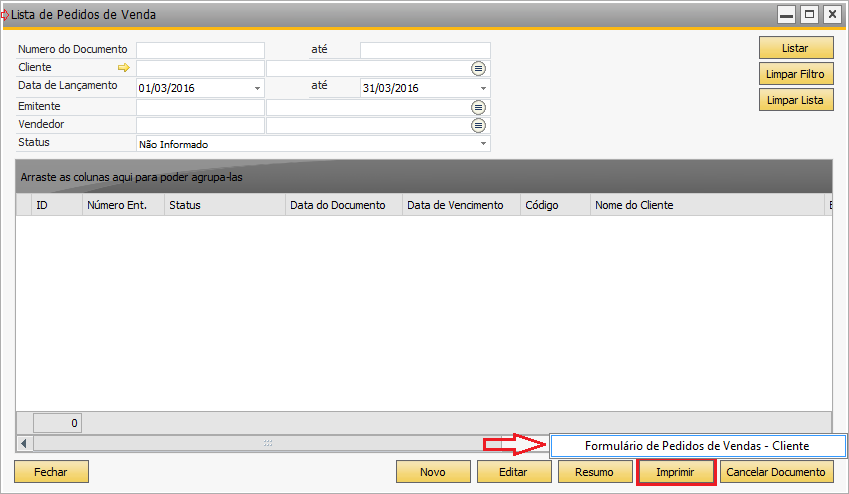Screen dimensions: 849x494
Task: Click the Fechar button
Action: (51, 472)
